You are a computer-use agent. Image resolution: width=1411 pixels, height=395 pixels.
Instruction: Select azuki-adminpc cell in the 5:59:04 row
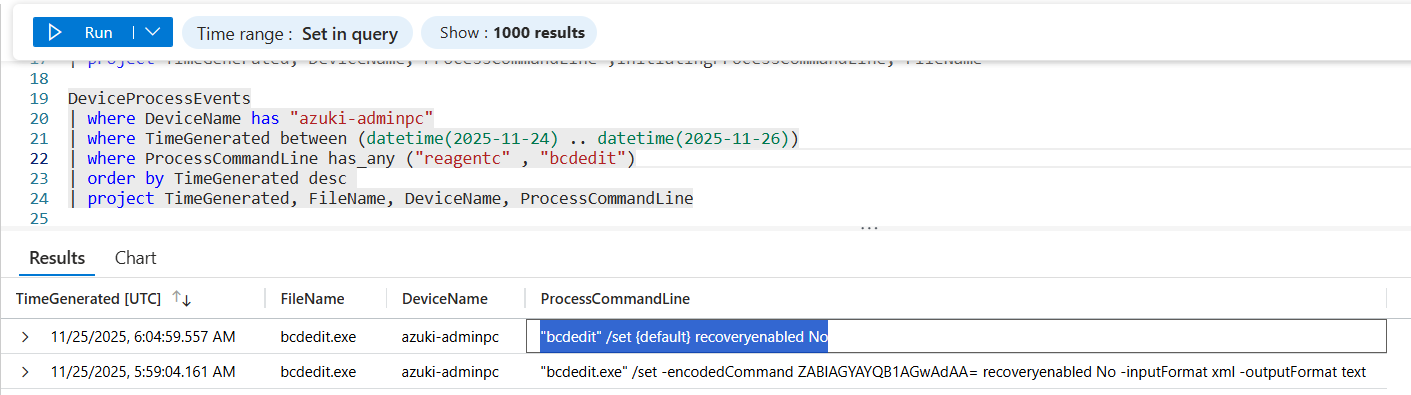coord(450,372)
